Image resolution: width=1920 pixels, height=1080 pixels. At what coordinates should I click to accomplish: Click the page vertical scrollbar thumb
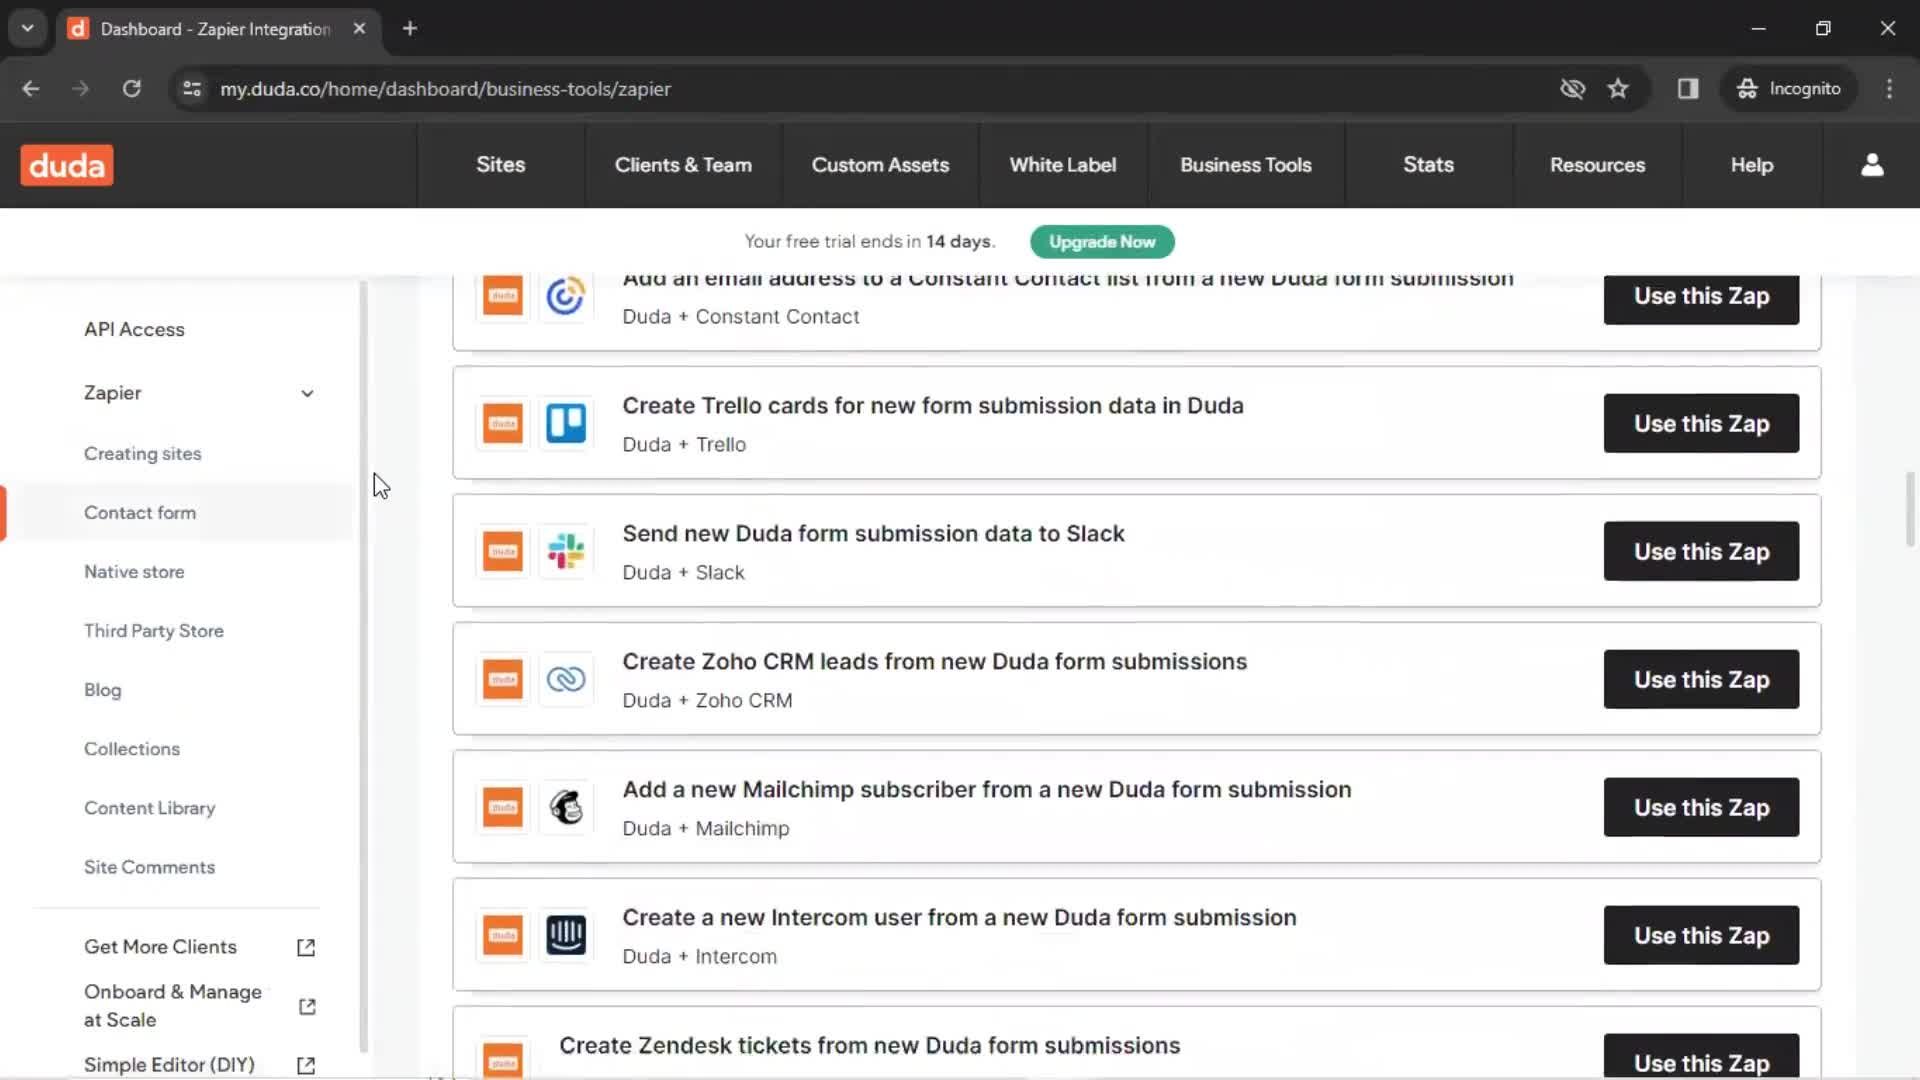point(1909,509)
